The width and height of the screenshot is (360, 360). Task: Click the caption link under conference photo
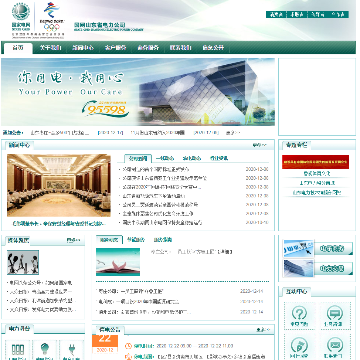pos(59,224)
